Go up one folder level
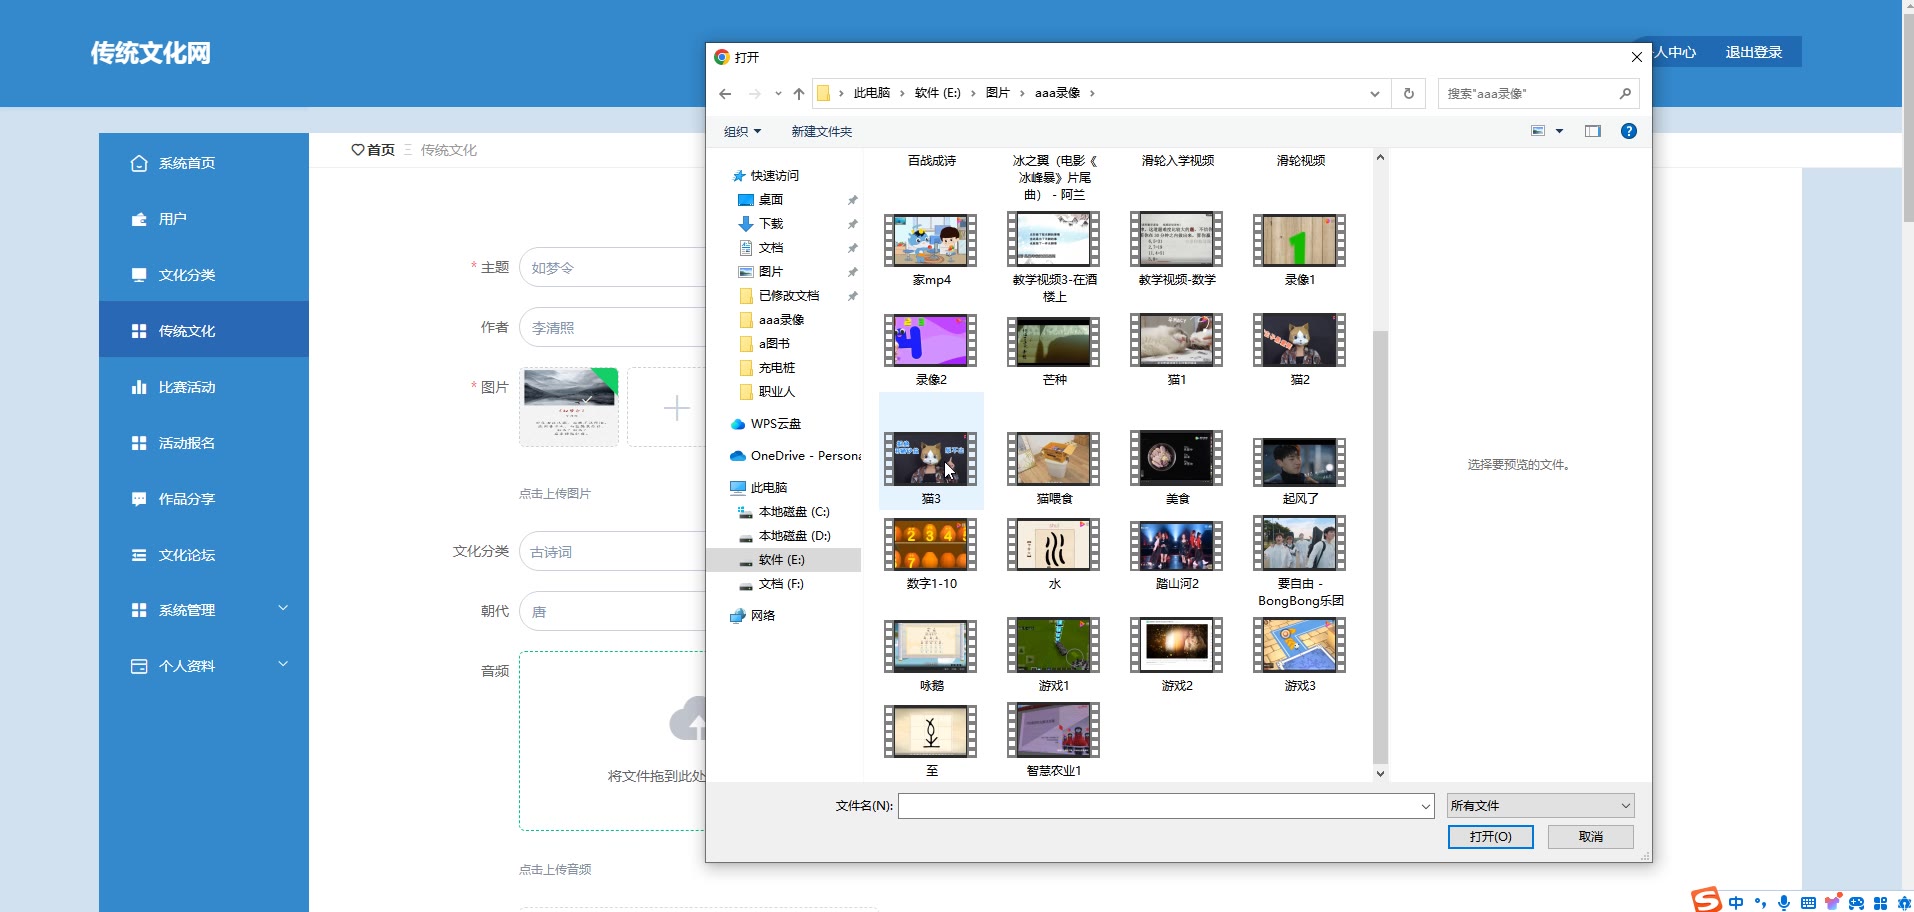The width and height of the screenshot is (1914, 912). tap(798, 94)
